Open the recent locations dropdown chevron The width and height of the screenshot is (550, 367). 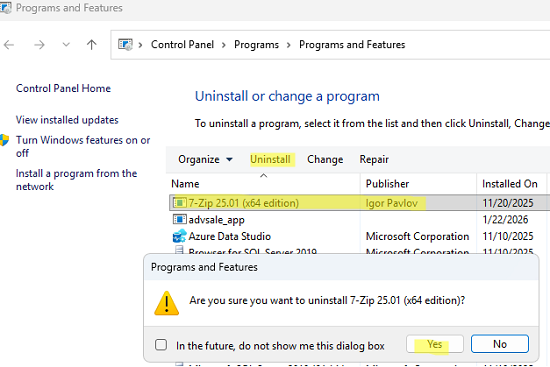click(66, 45)
